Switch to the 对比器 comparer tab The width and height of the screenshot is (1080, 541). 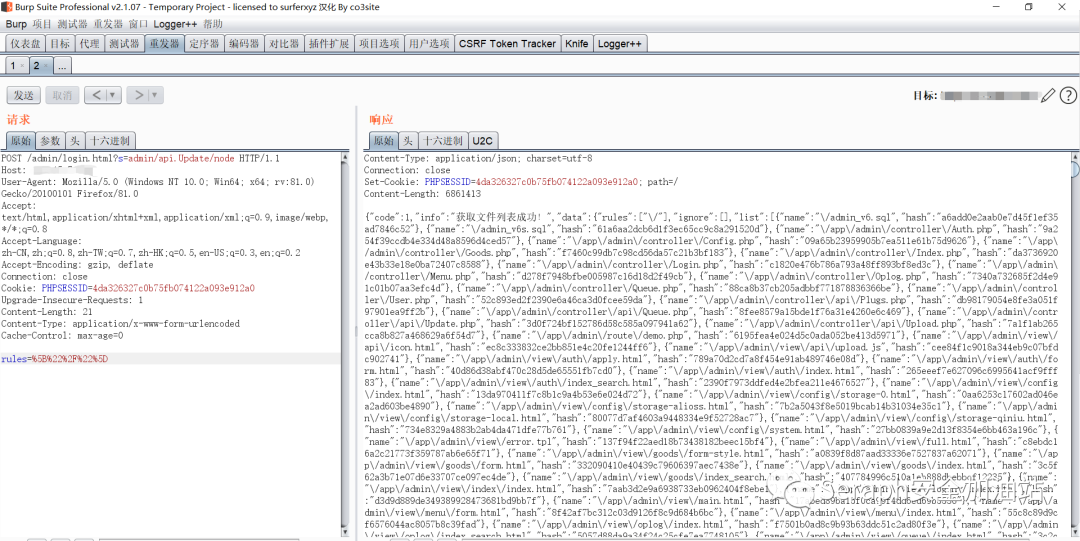(x=284, y=43)
